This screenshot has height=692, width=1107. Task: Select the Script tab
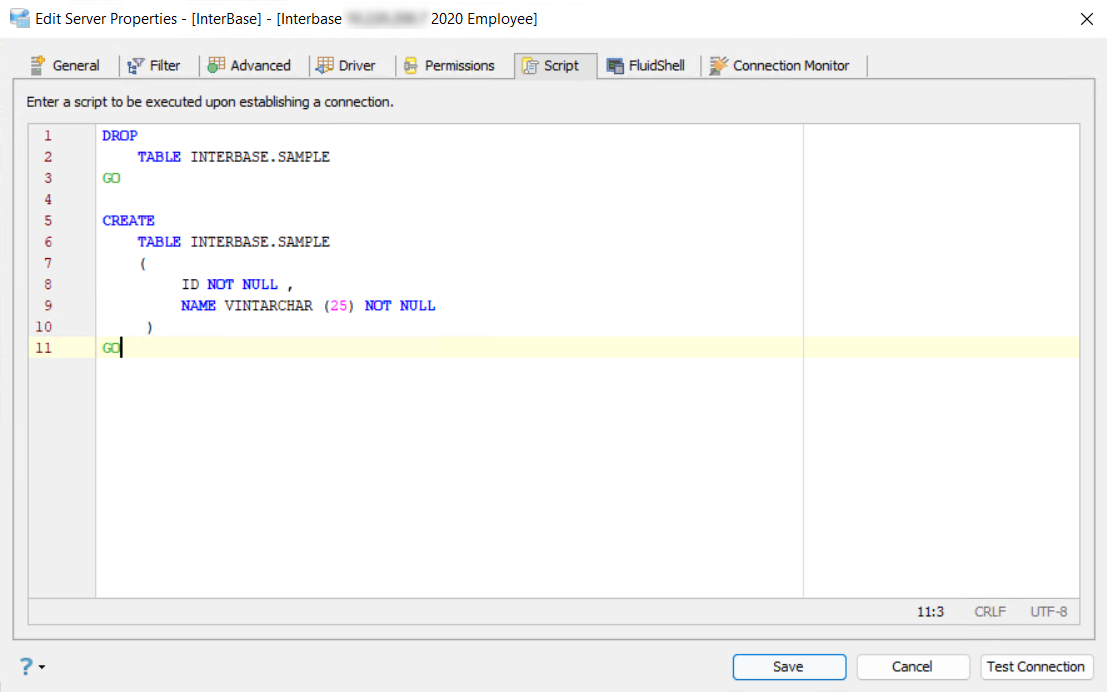click(556, 66)
